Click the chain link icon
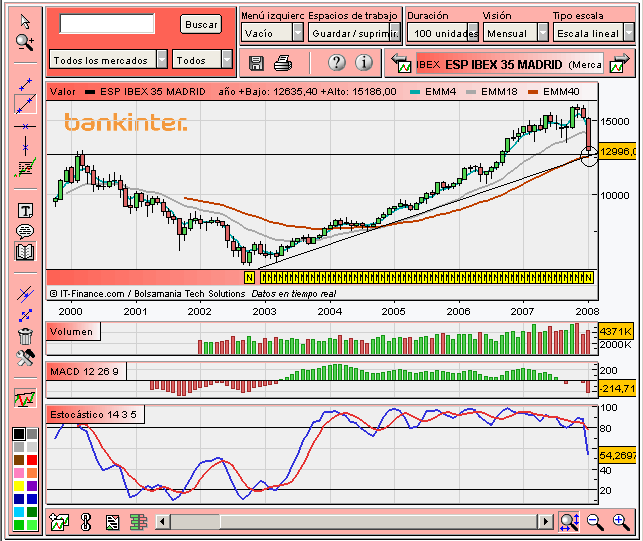This screenshot has height=541, width=643. [x=86, y=522]
